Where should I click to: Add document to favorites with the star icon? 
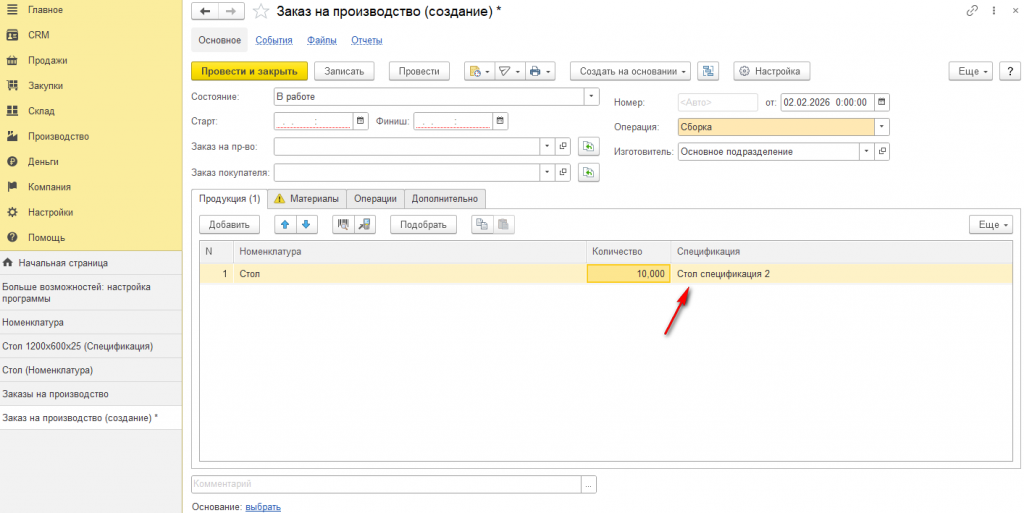[261, 11]
